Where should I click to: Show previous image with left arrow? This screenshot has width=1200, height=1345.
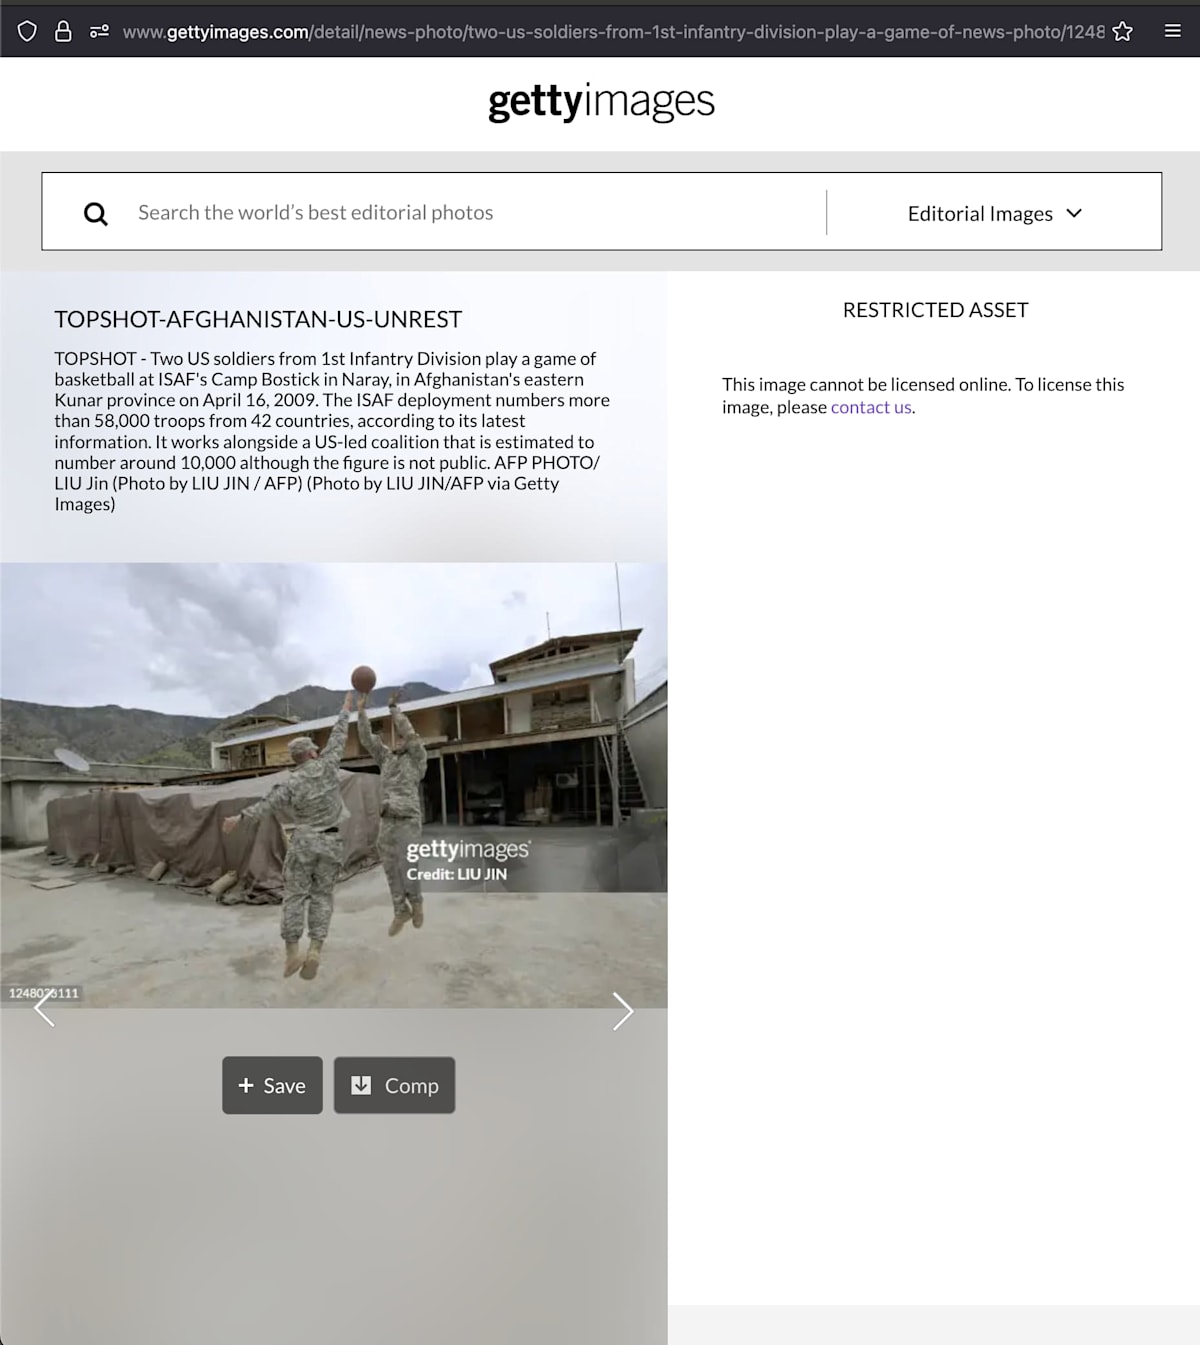(45, 1008)
